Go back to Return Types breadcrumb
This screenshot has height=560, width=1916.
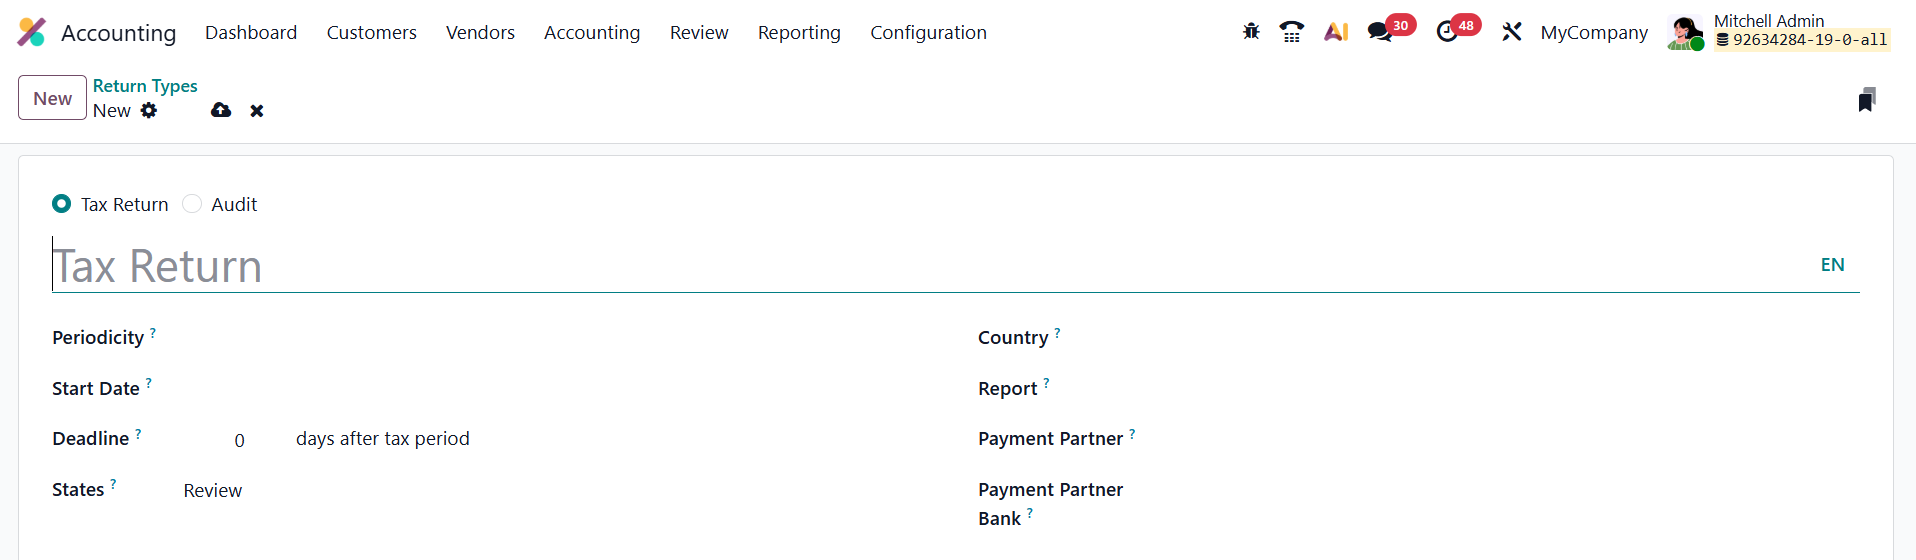[x=145, y=86]
